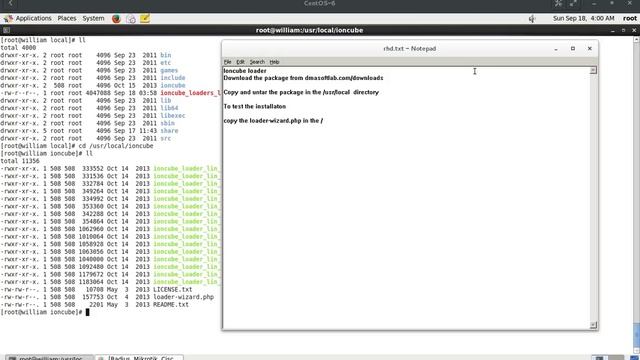Open Notepad Search menu

(x=257, y=62)
